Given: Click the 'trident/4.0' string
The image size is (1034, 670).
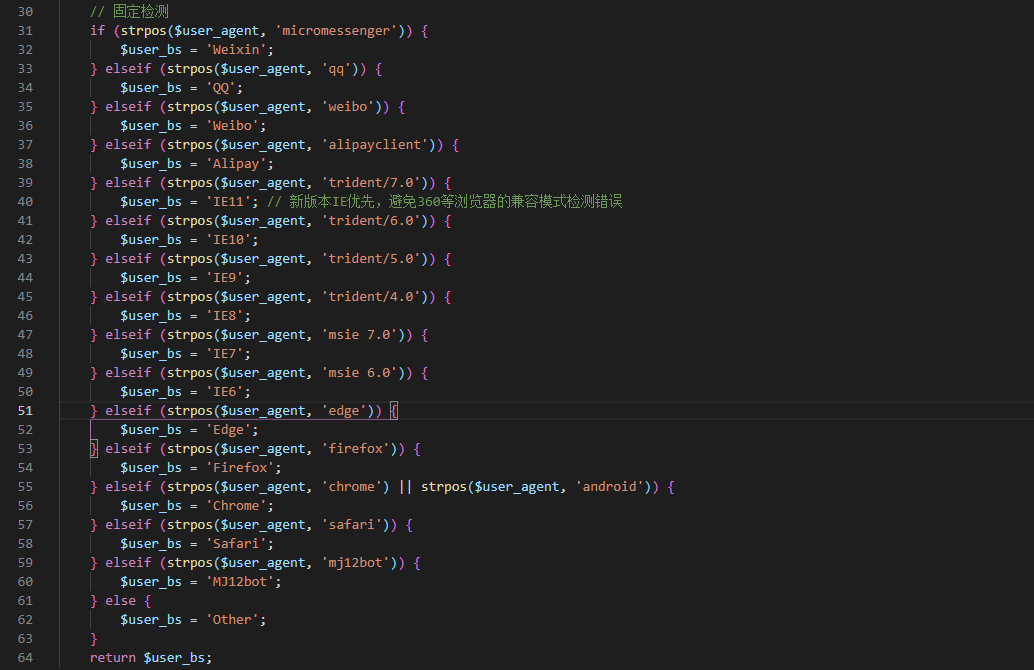Looking at the screenshot, I should [x=371, y=297].
